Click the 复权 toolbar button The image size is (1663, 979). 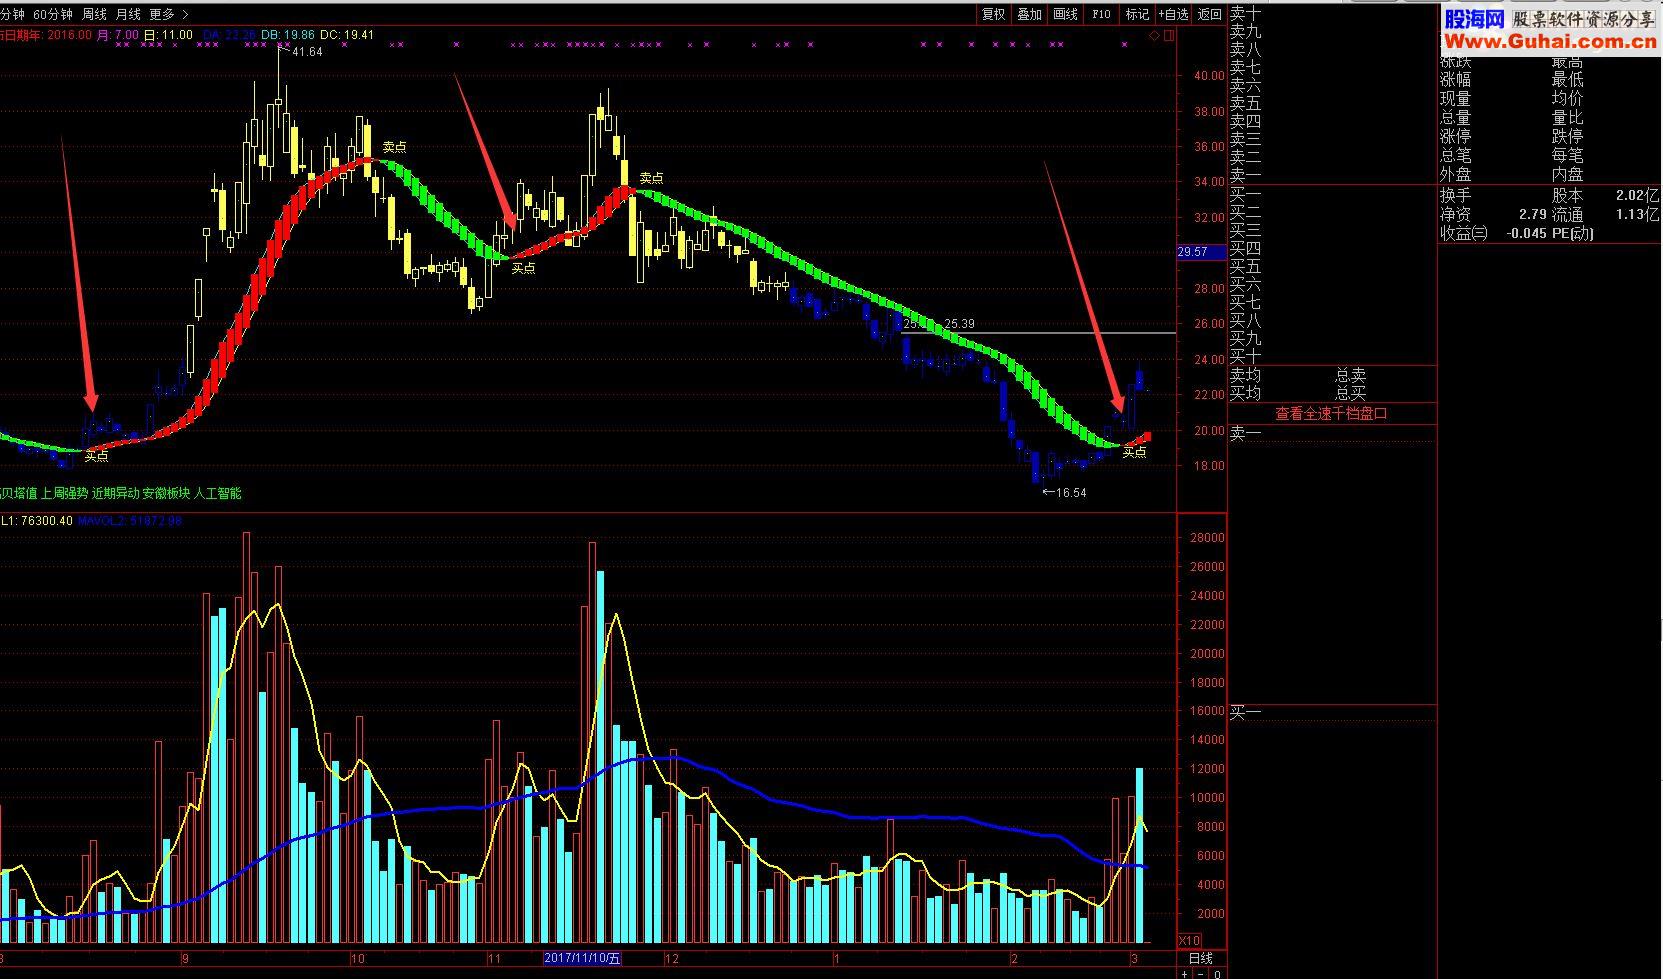pyautogui.click(x=993, y=14)
